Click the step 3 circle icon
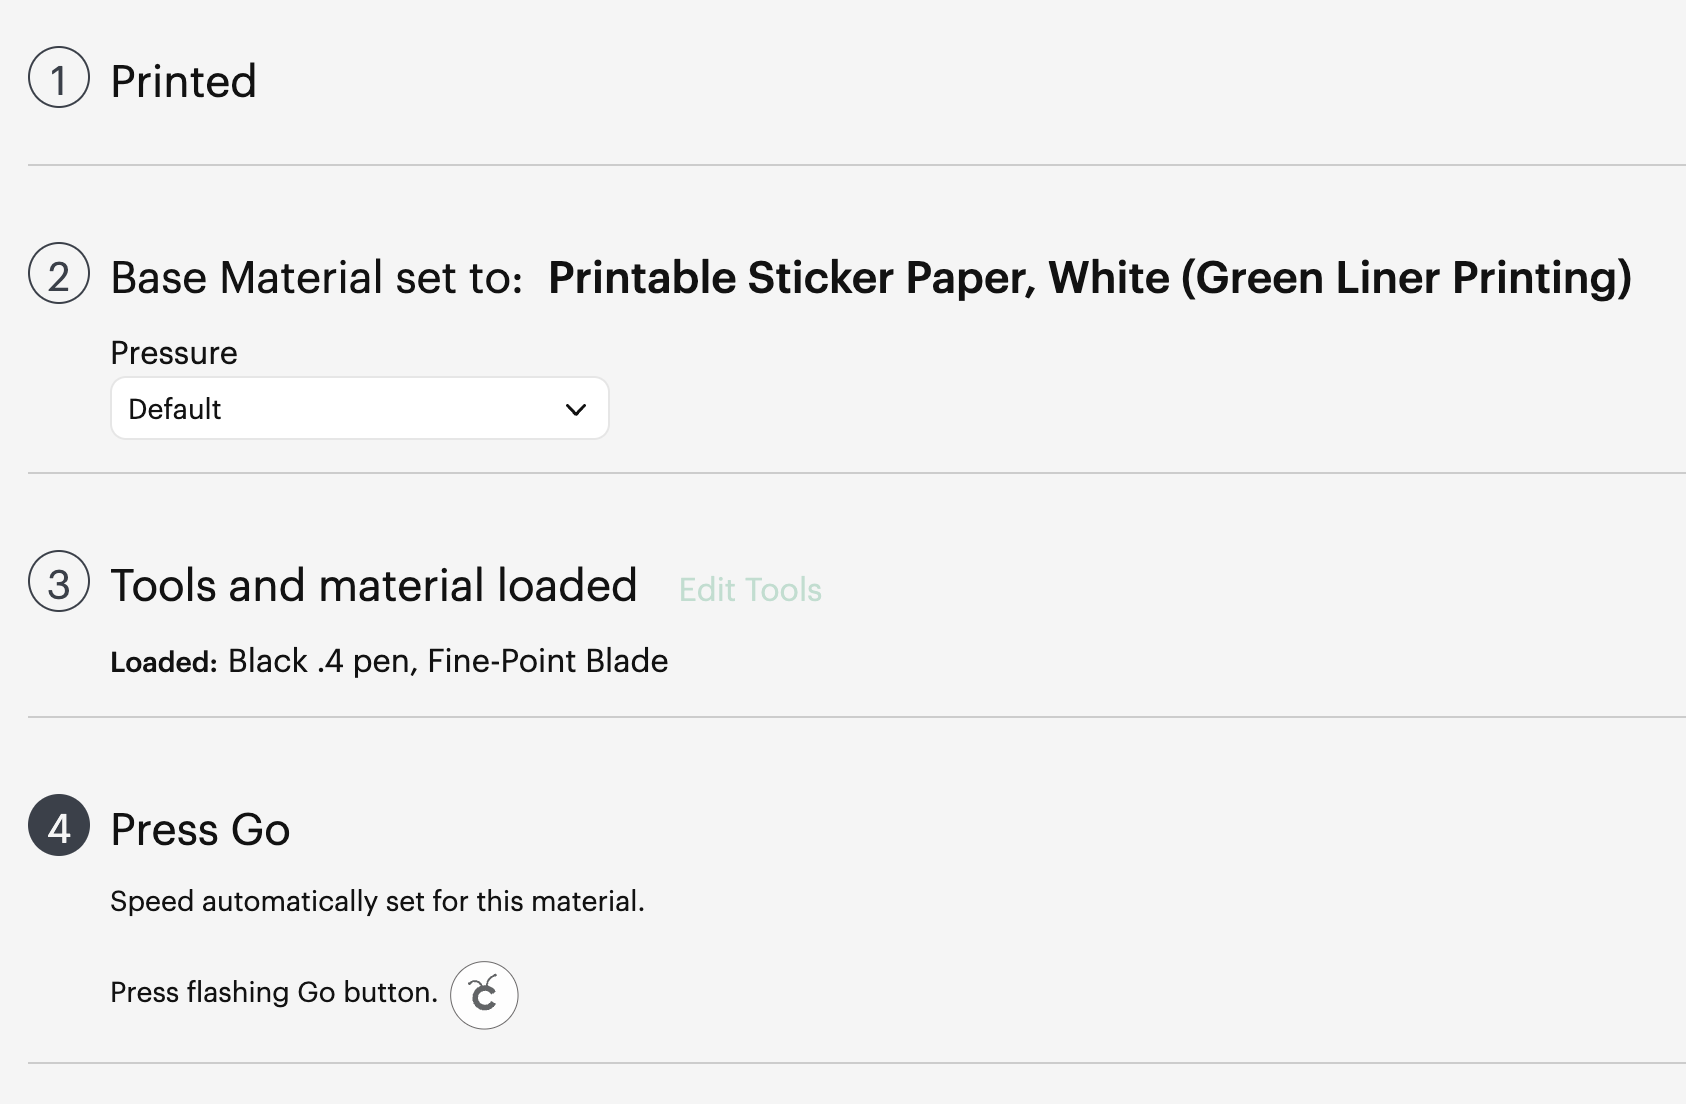Viewport: 1686px width, 1104px height. (59, 581)
